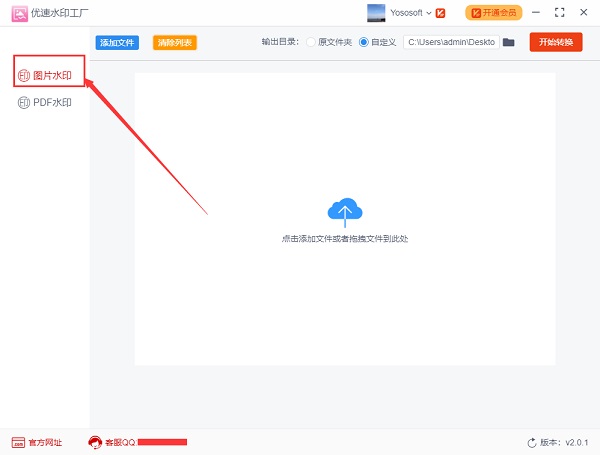Open the output folder browse icon

click(x=508, y=43)
